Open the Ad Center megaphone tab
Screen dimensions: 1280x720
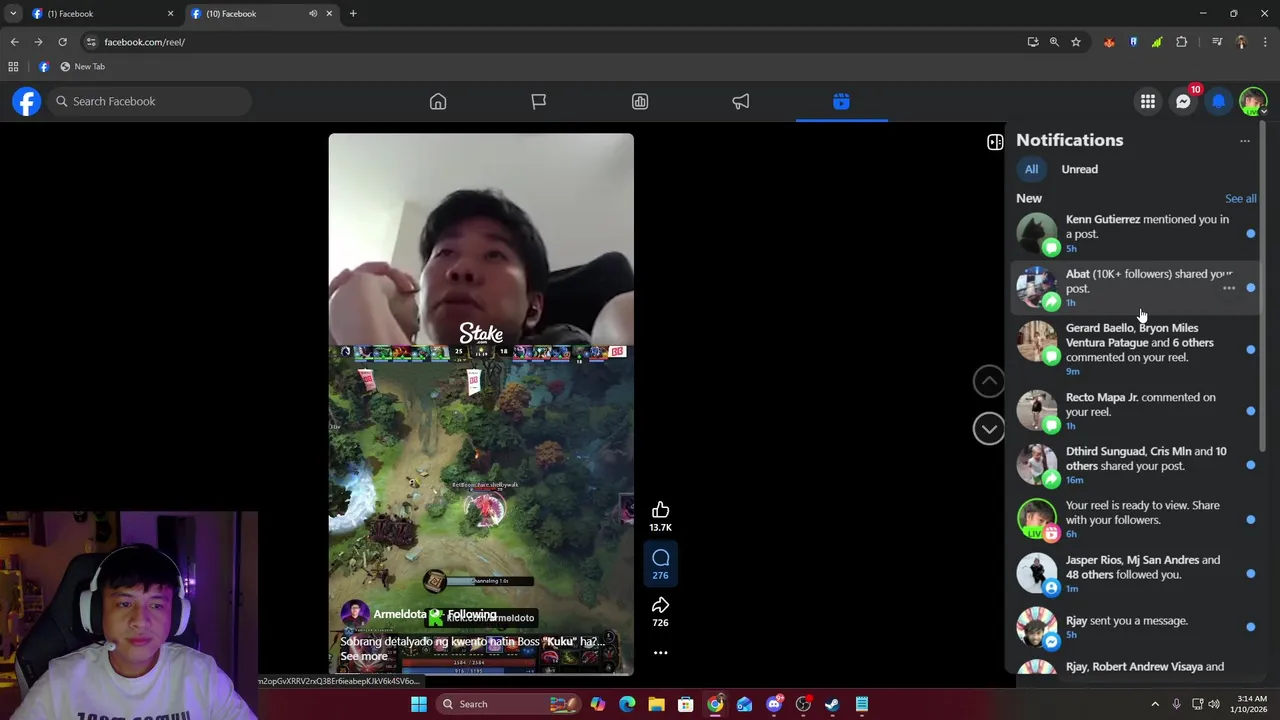(741, 101)
